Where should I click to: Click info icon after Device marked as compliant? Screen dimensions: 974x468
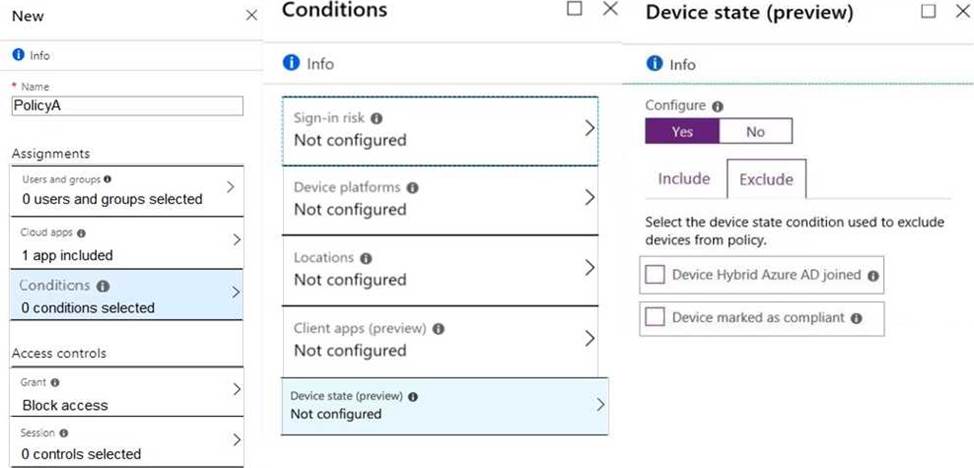856,318
